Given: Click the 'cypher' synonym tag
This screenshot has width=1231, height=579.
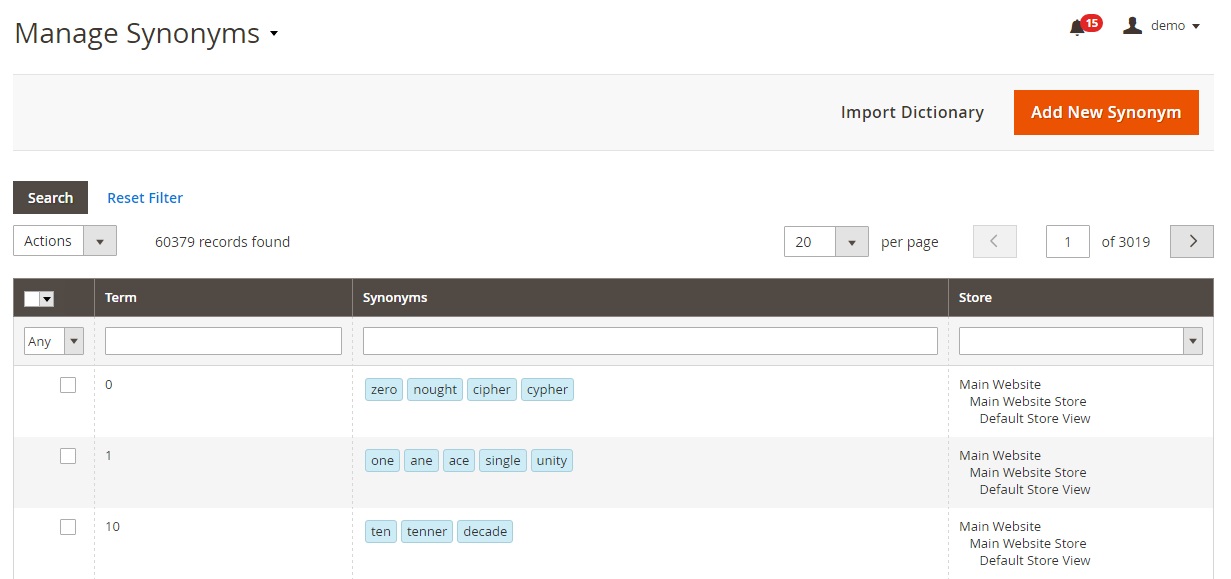Looking at the screenshot, I should [x=547, y=390].
